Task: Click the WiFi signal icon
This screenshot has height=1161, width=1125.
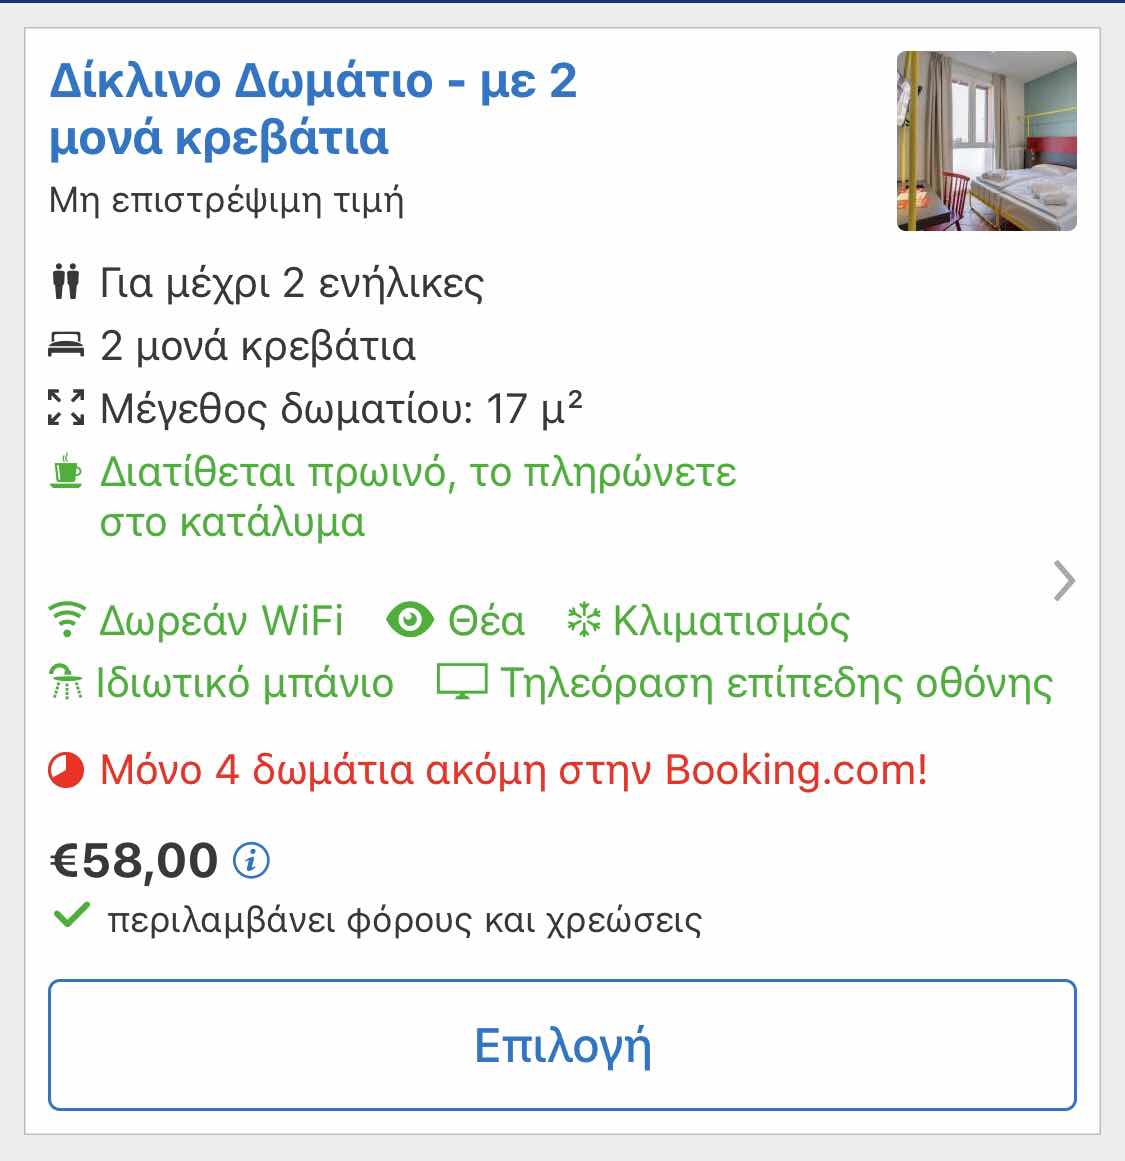Action: point(67,620)
